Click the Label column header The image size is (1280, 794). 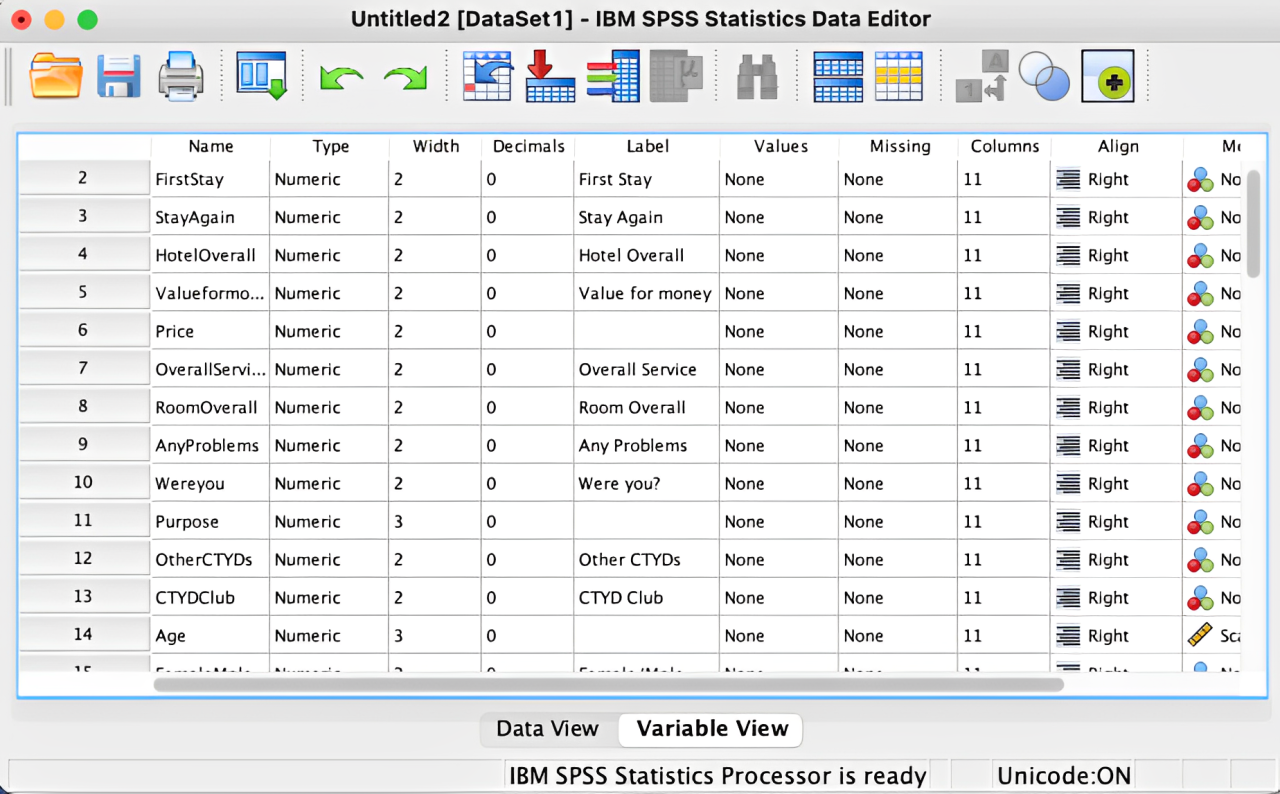pyautogui.click(x=647, y=146)
